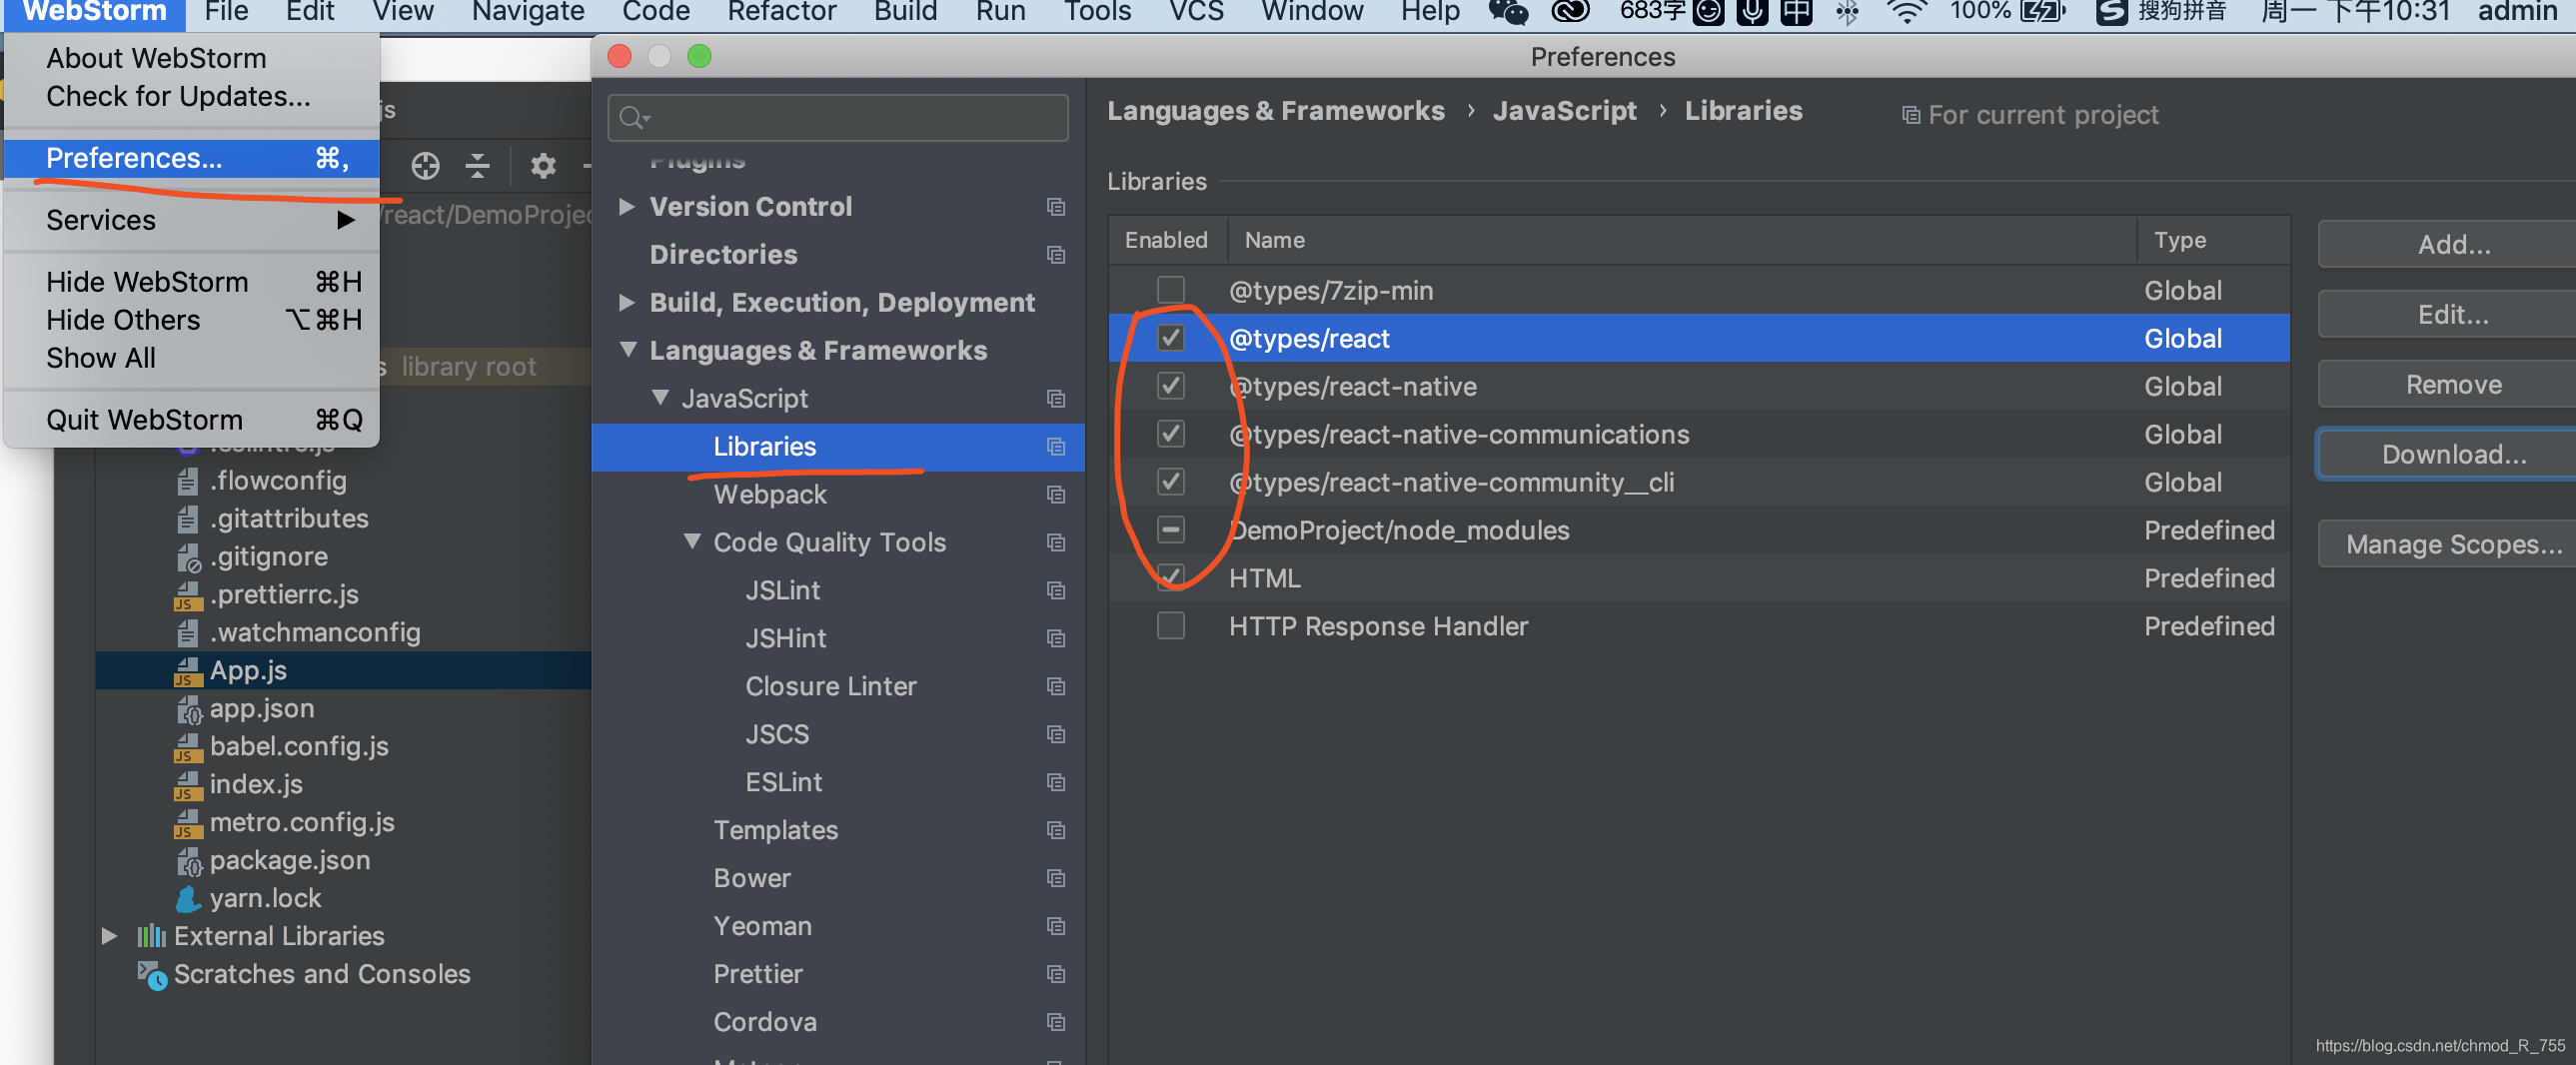Uncheck the @types/react-native library checkbox
Viewport: 2576px width, 1065px height.
coord(1170,386)
